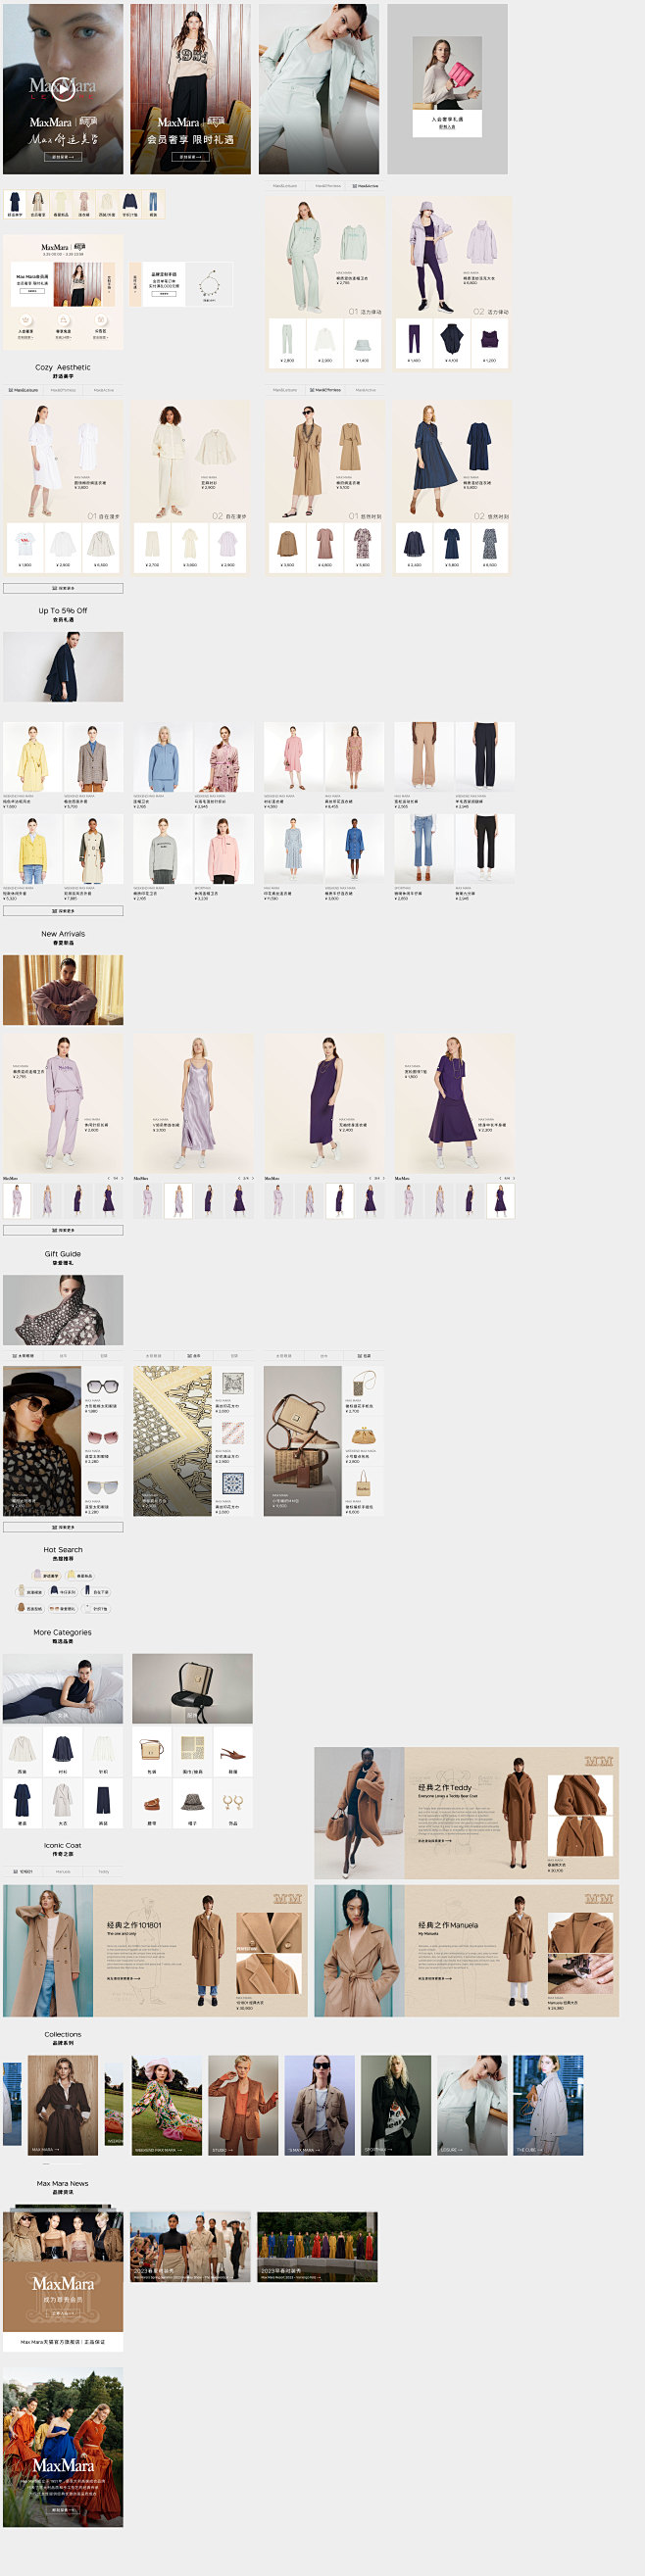Select 丝巾 tab above the scarf gift panel
The height and width of the screenshot is (2576, 645).
(194, 1356)
